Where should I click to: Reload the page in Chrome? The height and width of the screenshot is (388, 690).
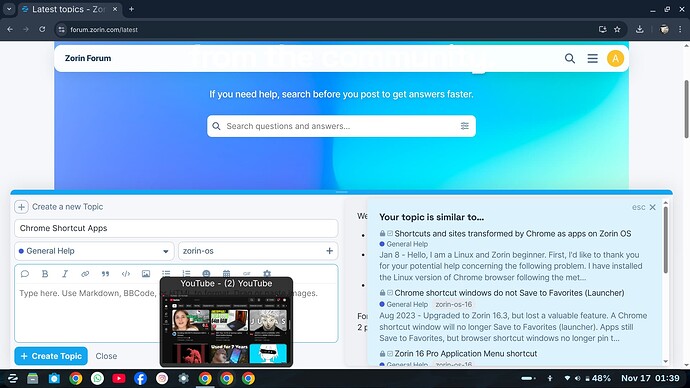(x=42, y=29)
